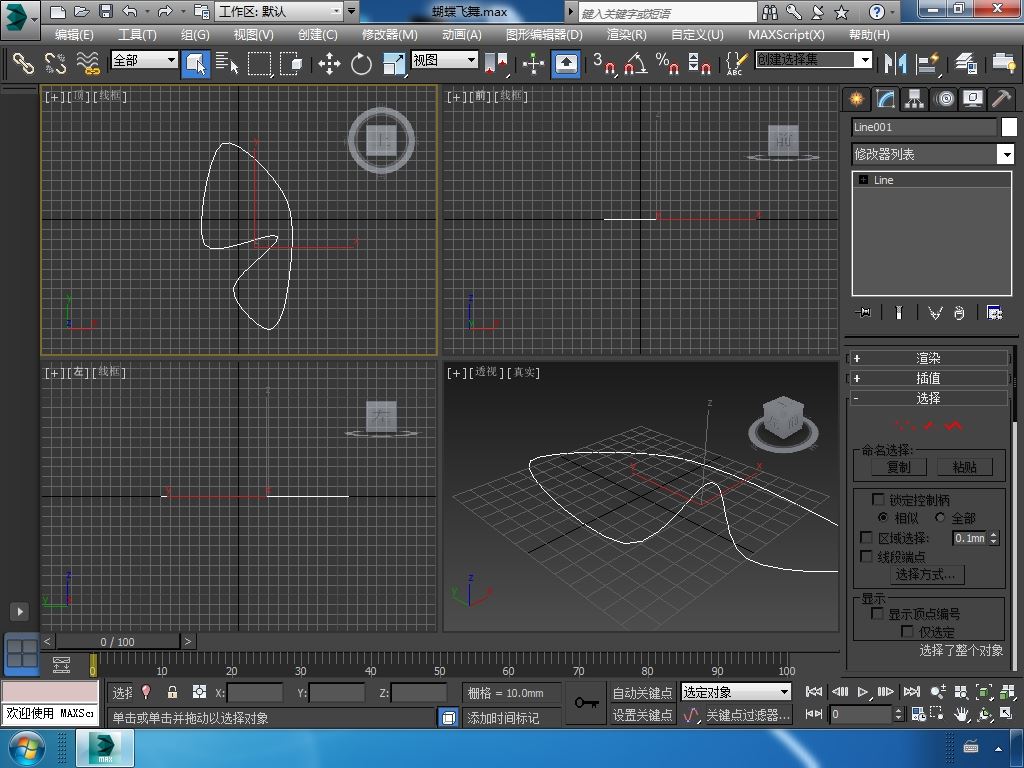Click Mirror tool icon
This screenshot has height=768, width=1024.
point(895,63)
